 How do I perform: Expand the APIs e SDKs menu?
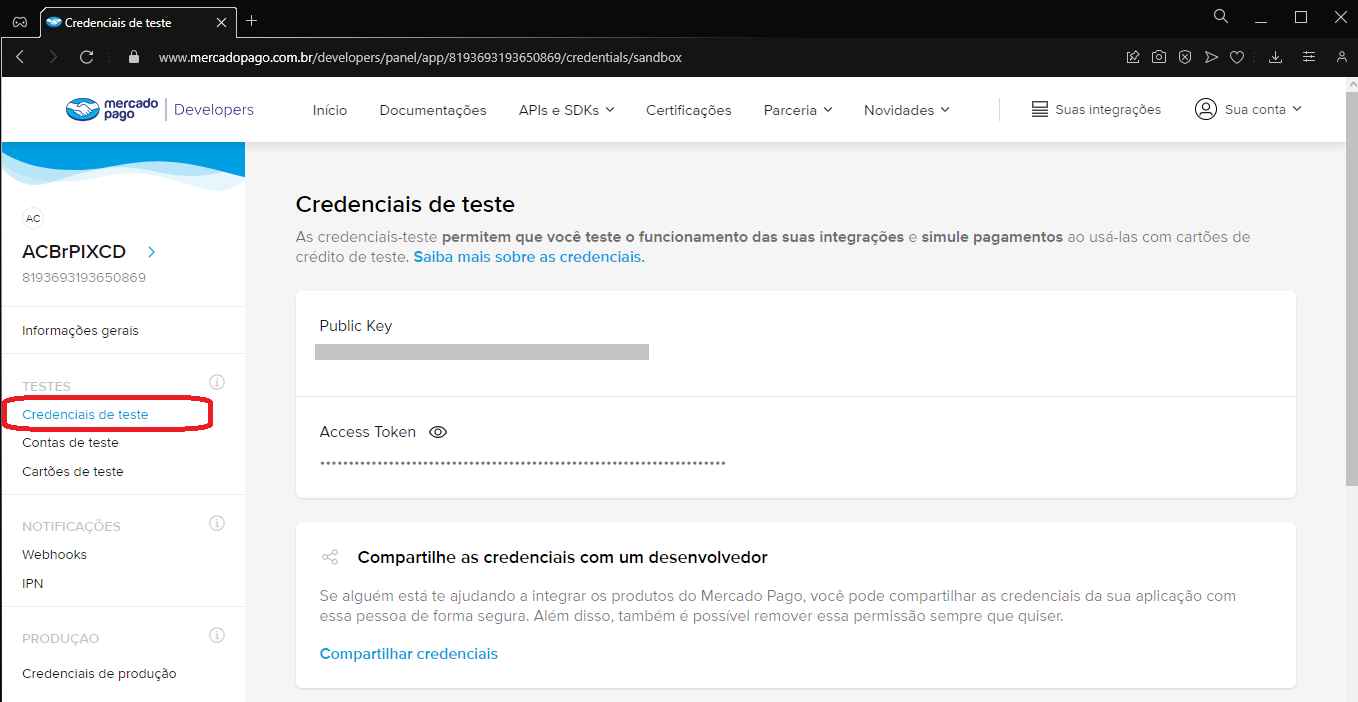(x=566, y=110)
